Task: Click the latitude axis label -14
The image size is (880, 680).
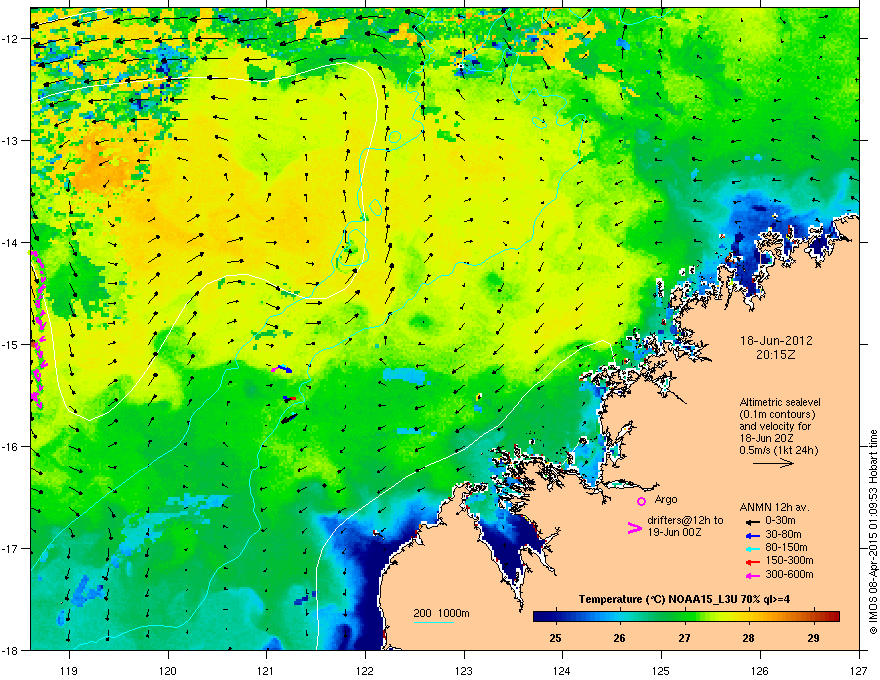Action: tap(9, 242)
